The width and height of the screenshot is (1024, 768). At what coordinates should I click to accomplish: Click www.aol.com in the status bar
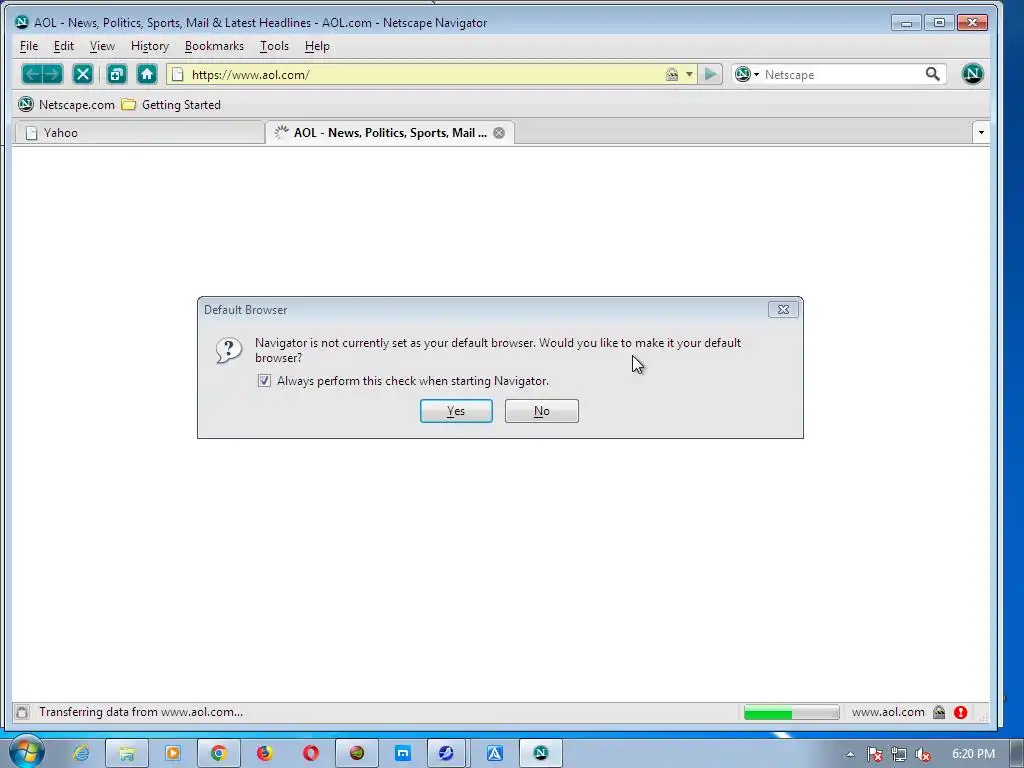click(888, 712)
